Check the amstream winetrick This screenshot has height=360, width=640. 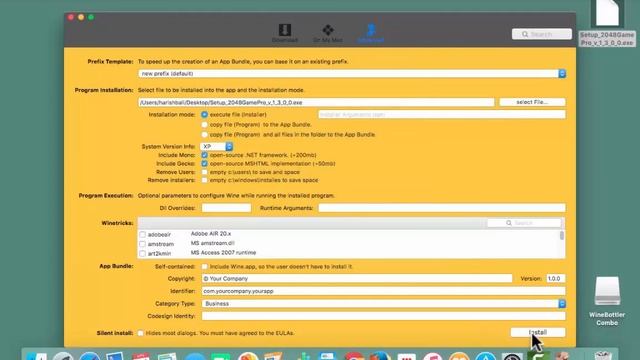point(142,244)
